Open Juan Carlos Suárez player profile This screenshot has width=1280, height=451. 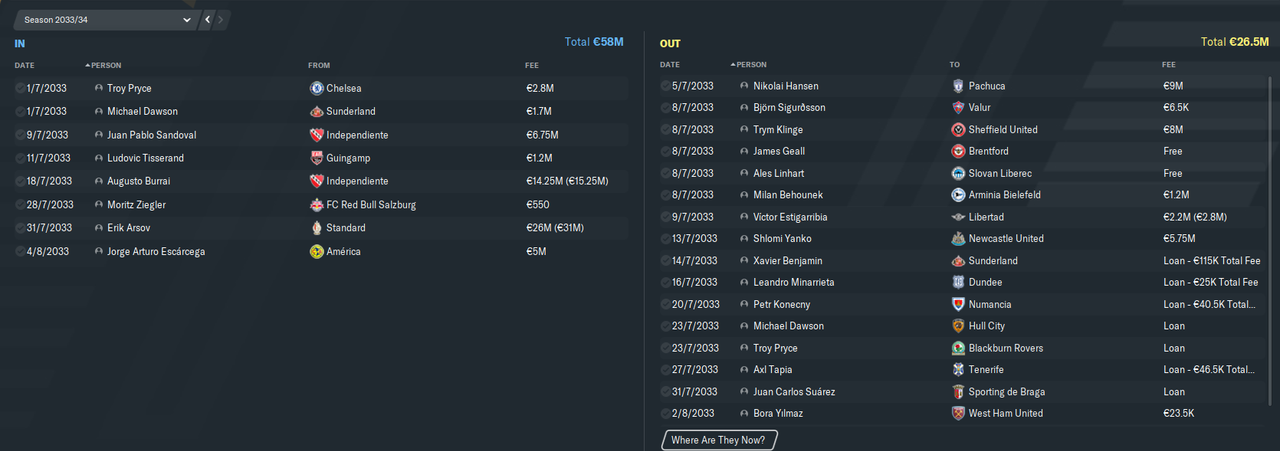[794, 392]
